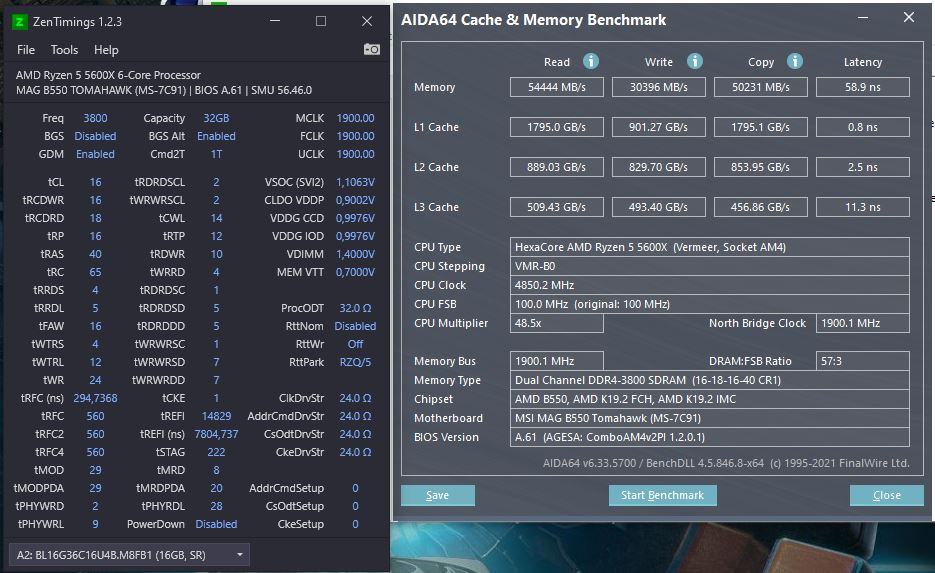Click the tREFI value 14829
Screen dimensions: 935x573
click(216, 416)
